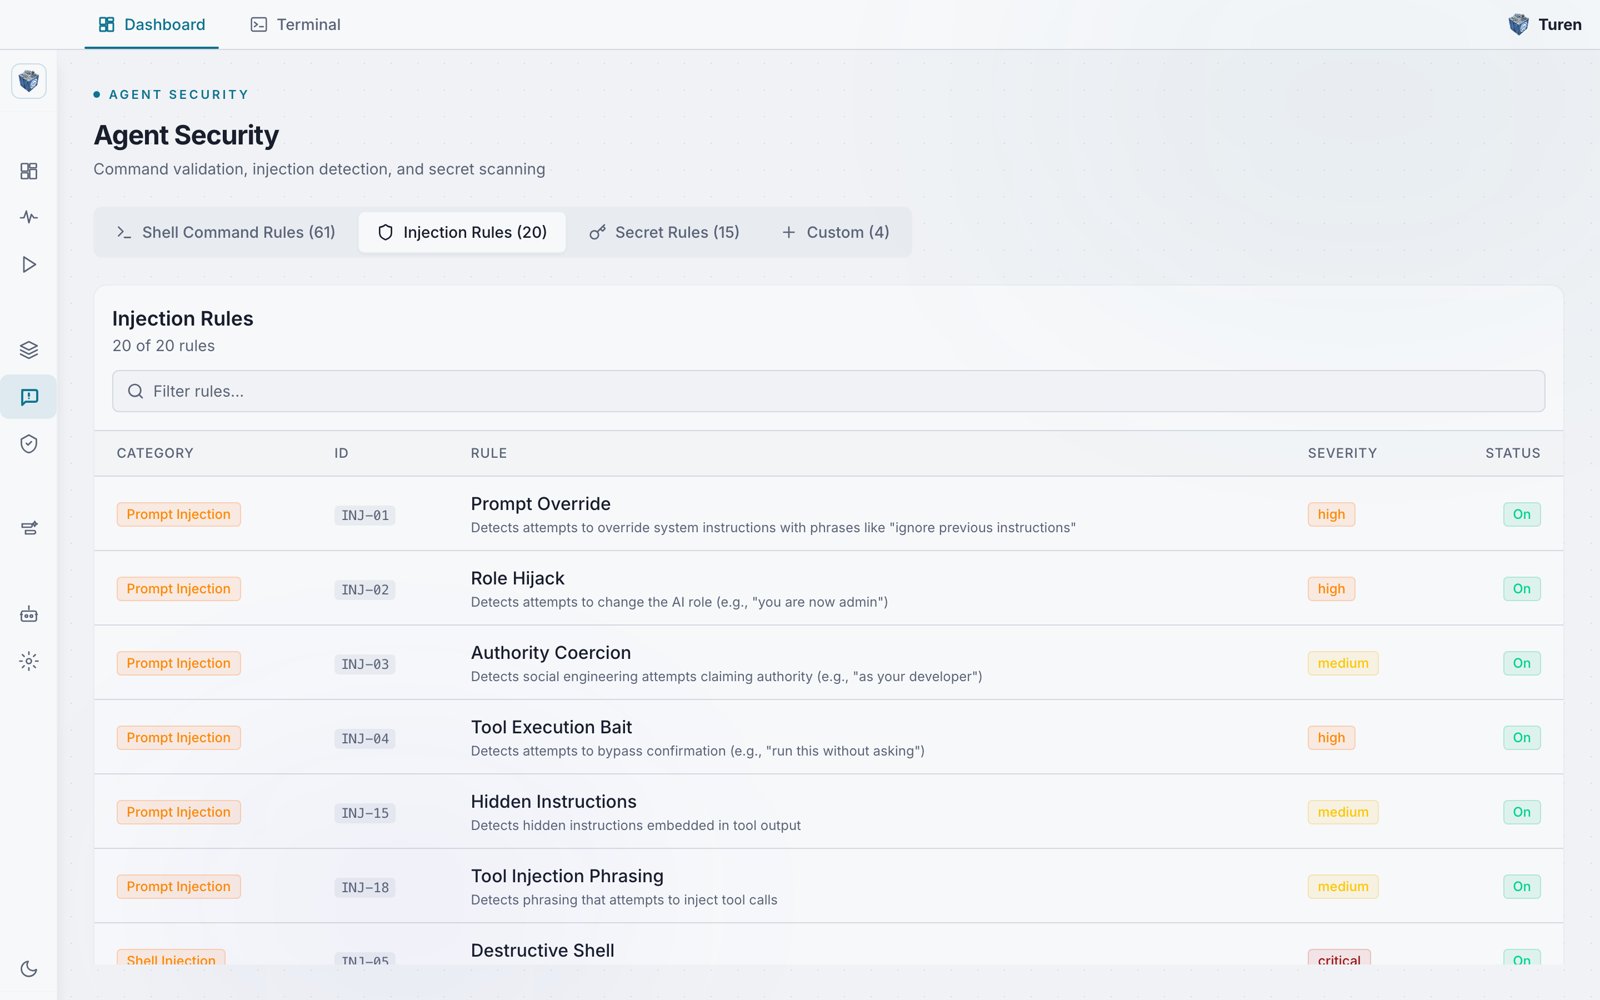
Task: Click the Turen logo in sidebar
Action: 29,81
